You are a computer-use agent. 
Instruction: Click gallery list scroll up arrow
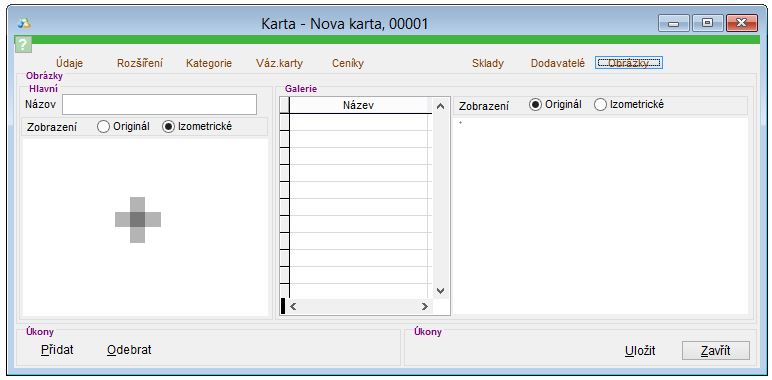[441, 106]
